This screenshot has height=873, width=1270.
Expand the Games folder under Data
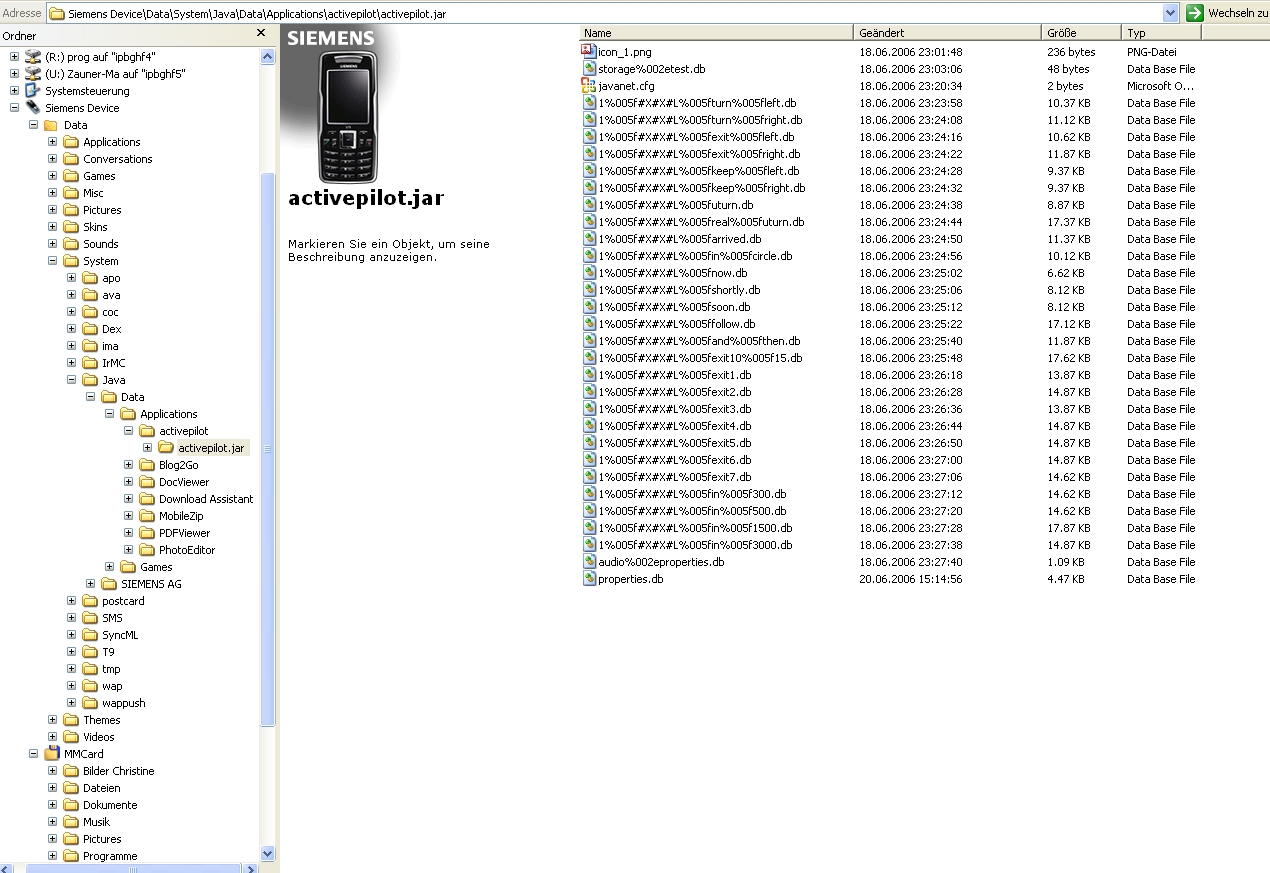52,176
